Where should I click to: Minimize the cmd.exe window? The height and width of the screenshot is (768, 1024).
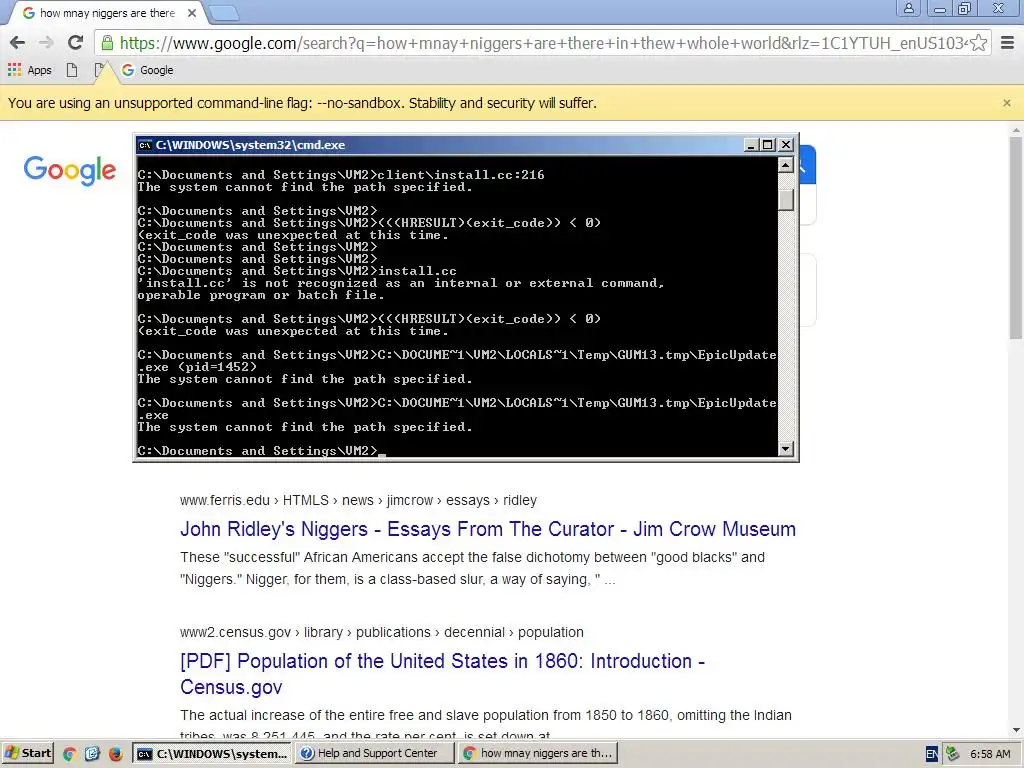point(751,145)
